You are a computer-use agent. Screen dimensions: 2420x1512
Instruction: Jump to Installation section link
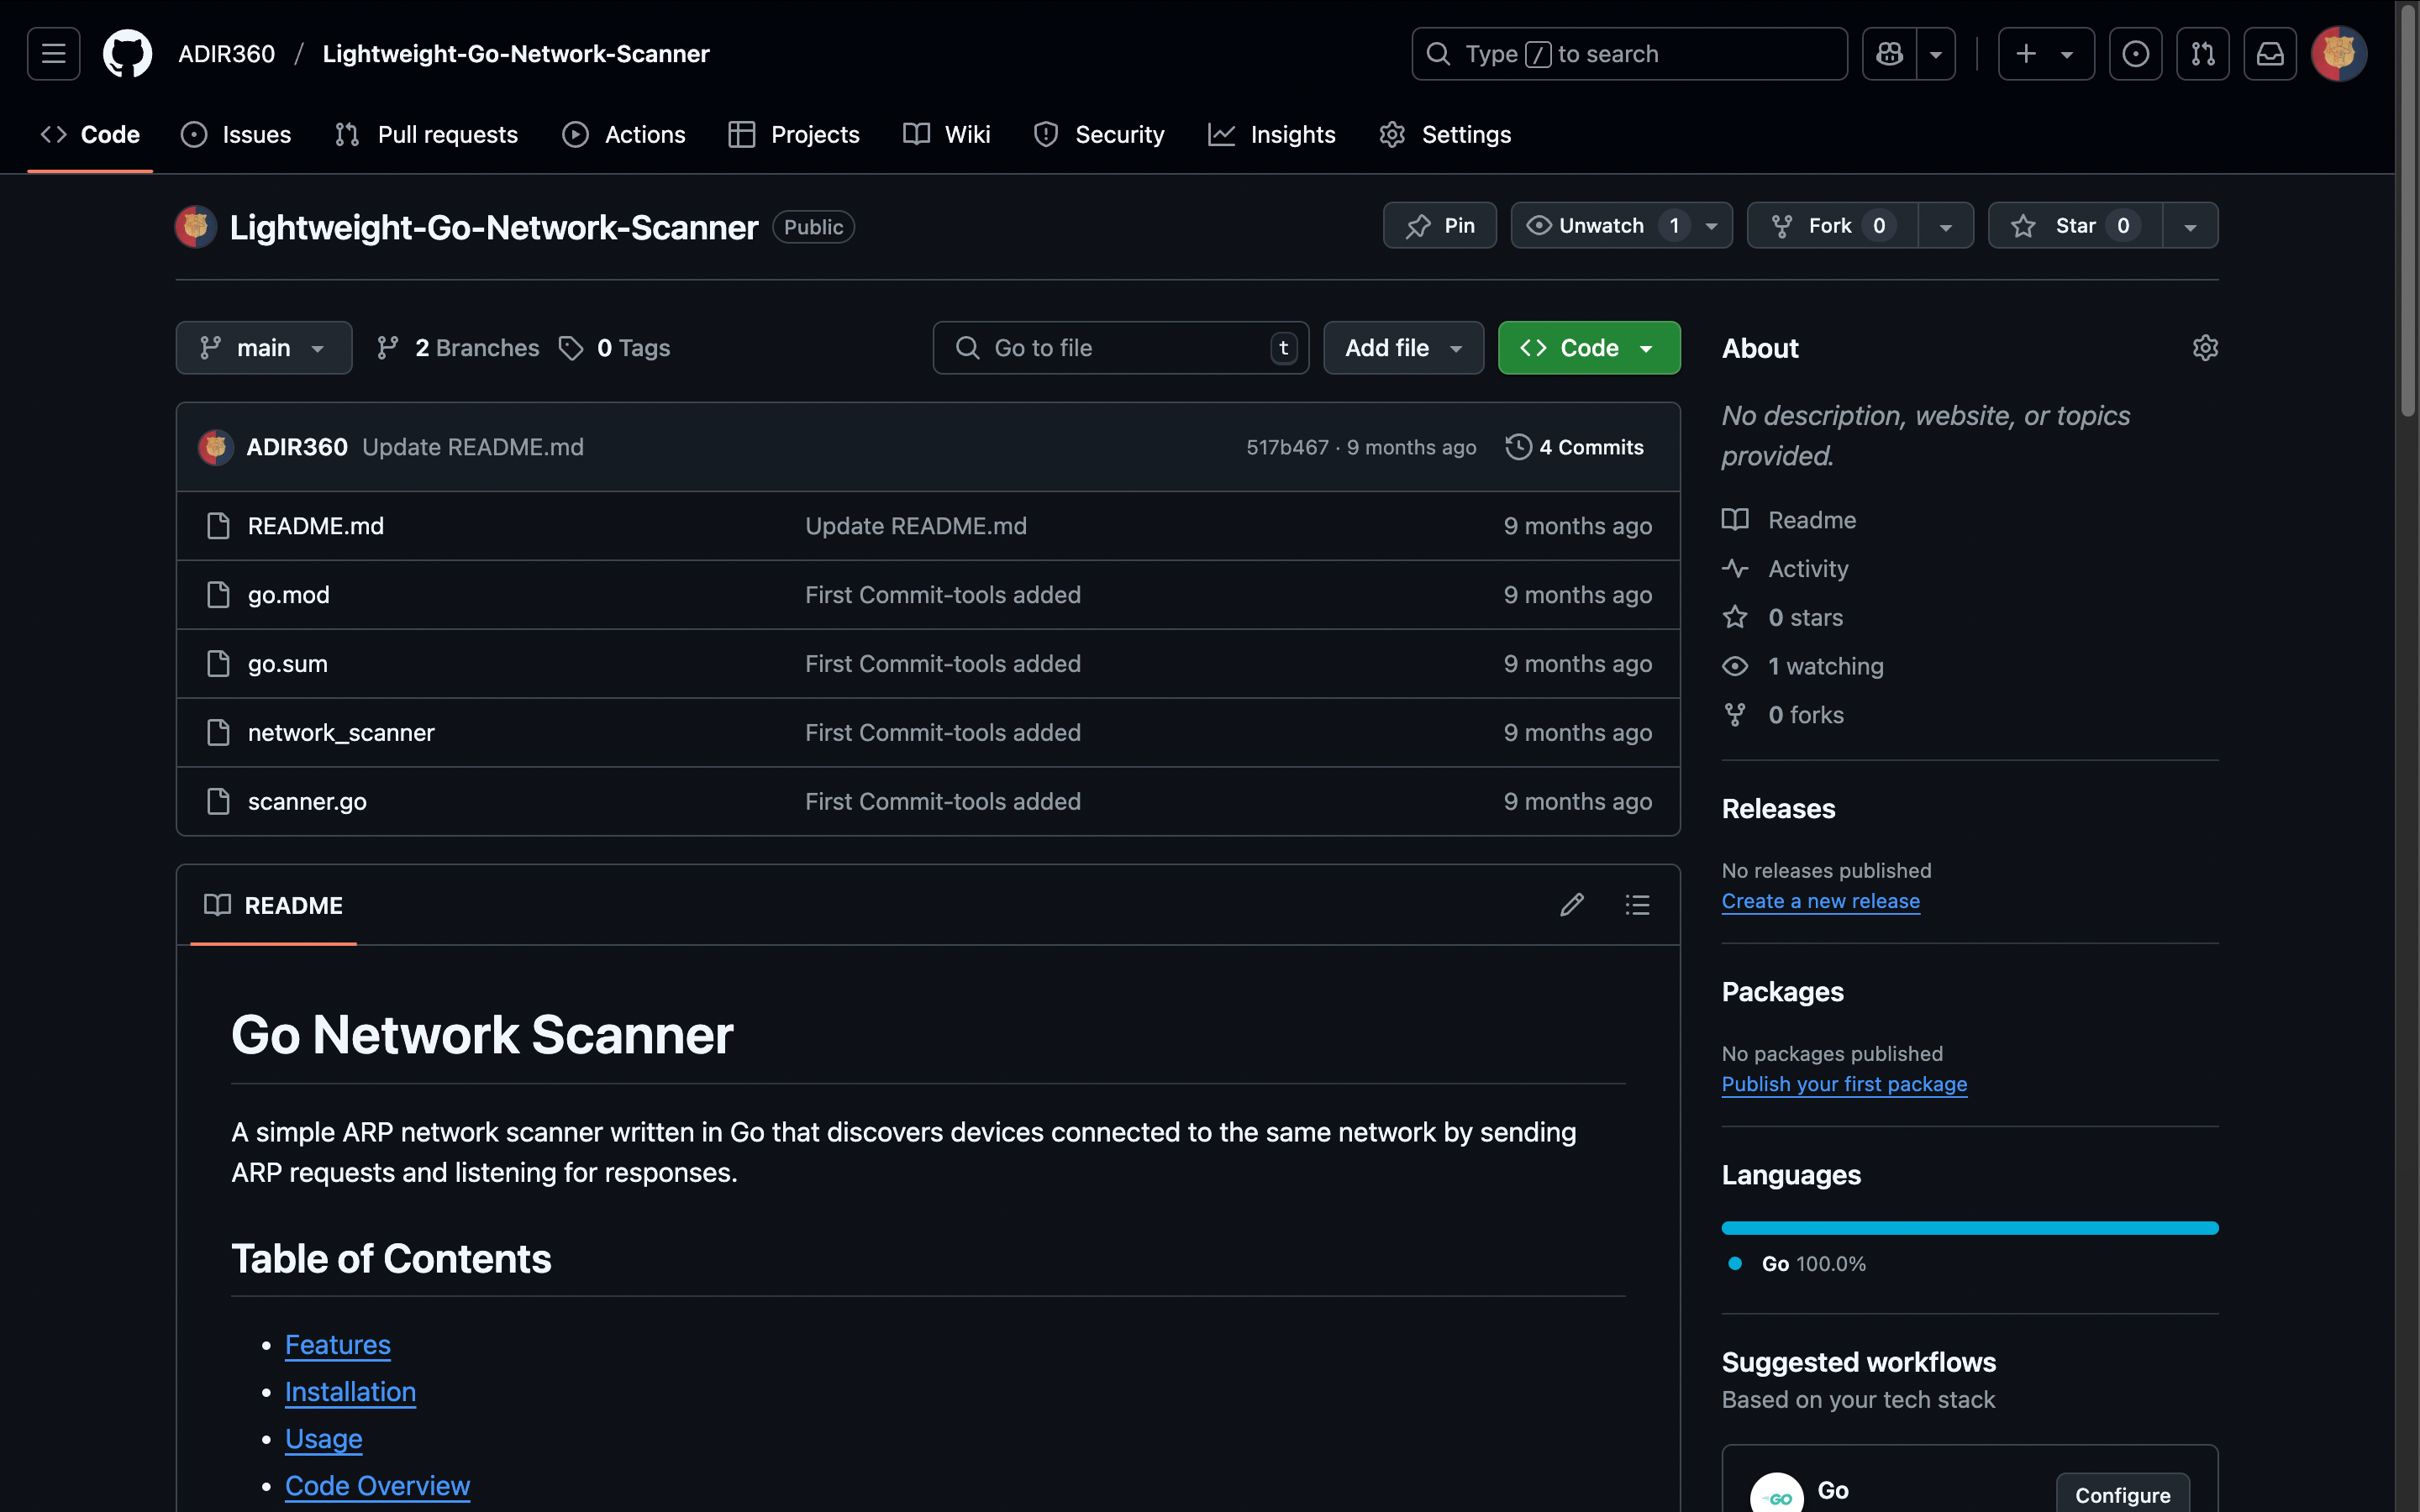(x=350, y=1392)
